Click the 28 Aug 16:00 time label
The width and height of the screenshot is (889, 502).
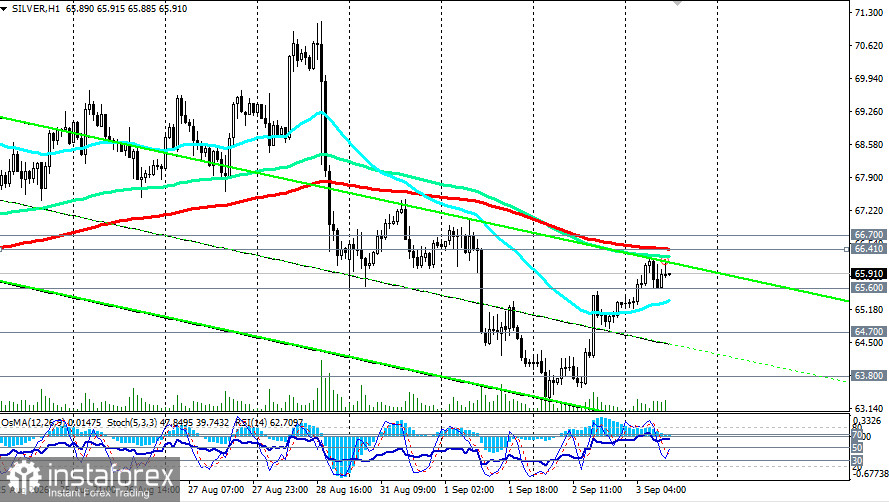coord(344,490)
